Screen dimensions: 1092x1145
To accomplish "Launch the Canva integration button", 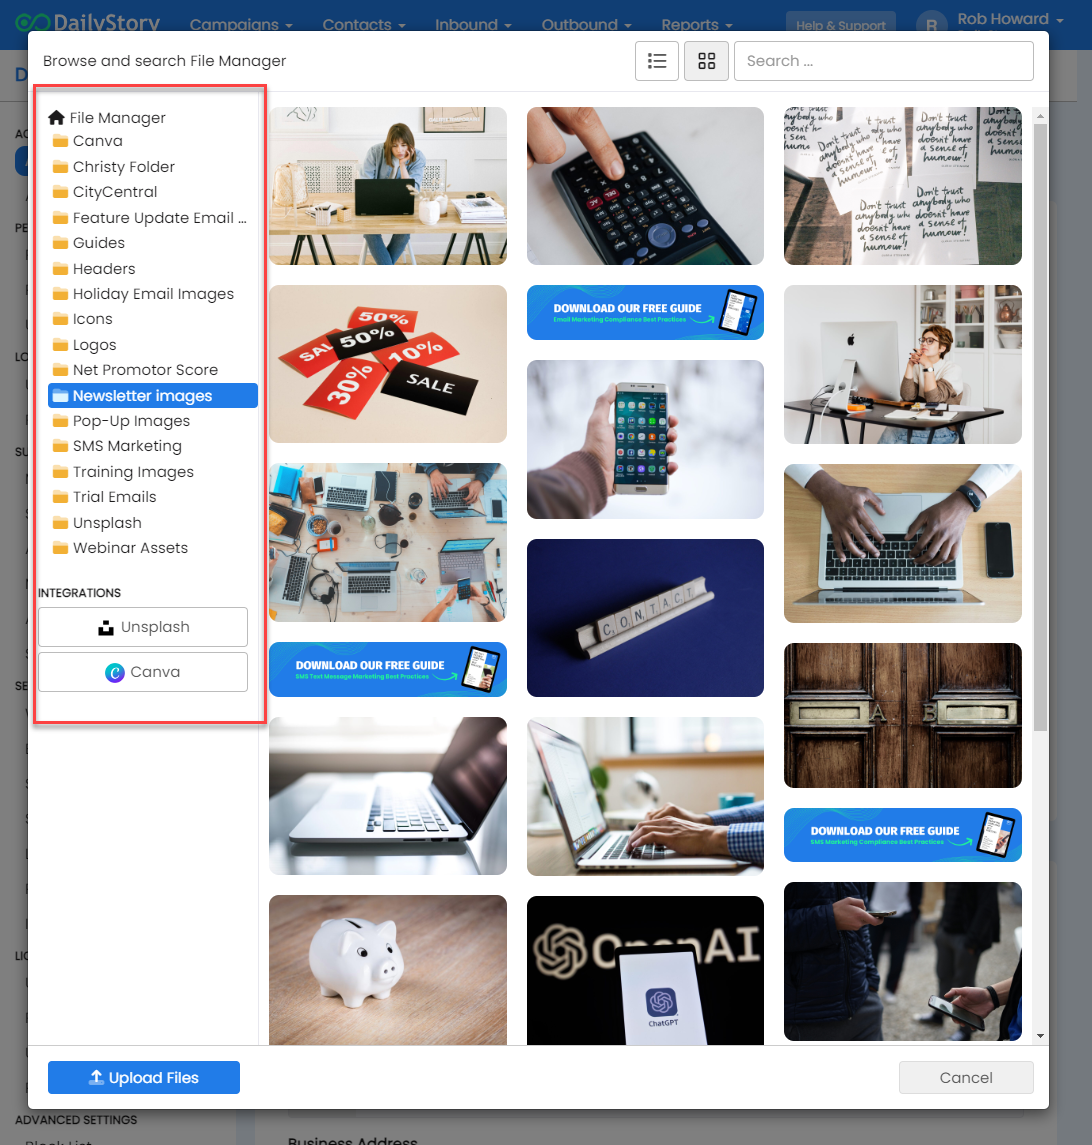I will pyautogui.click(x=143, y=672).
